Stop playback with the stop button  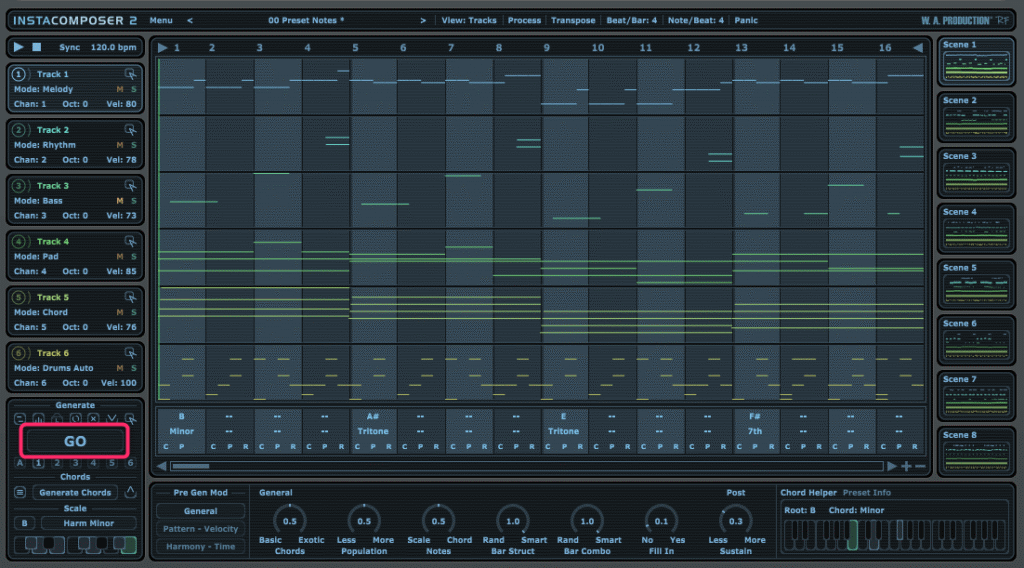pos(37,47)
